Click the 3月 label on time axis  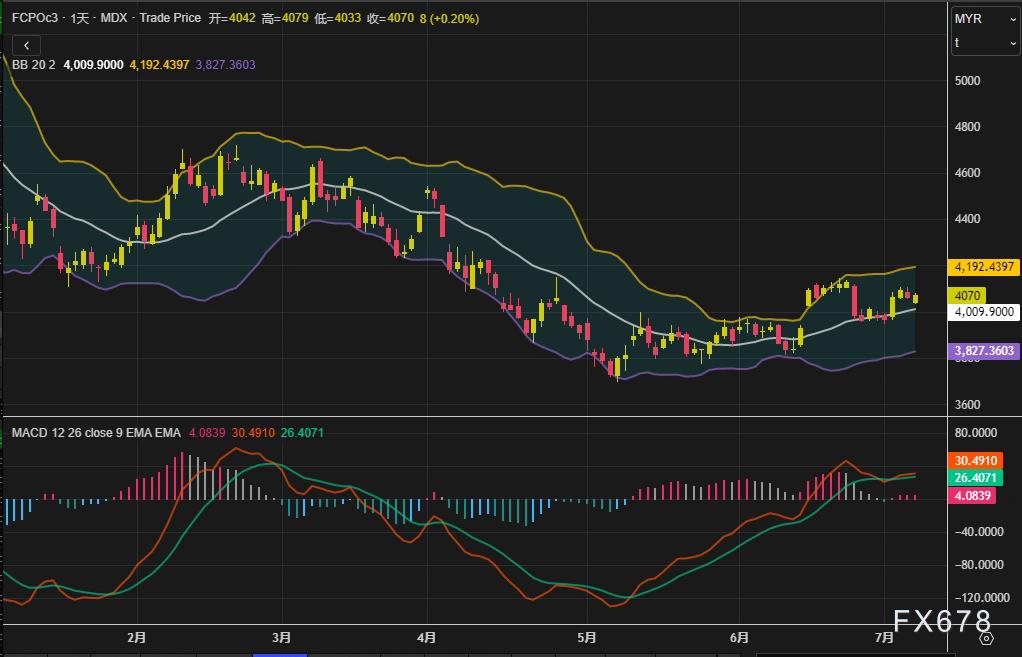[x=282, y=637]
